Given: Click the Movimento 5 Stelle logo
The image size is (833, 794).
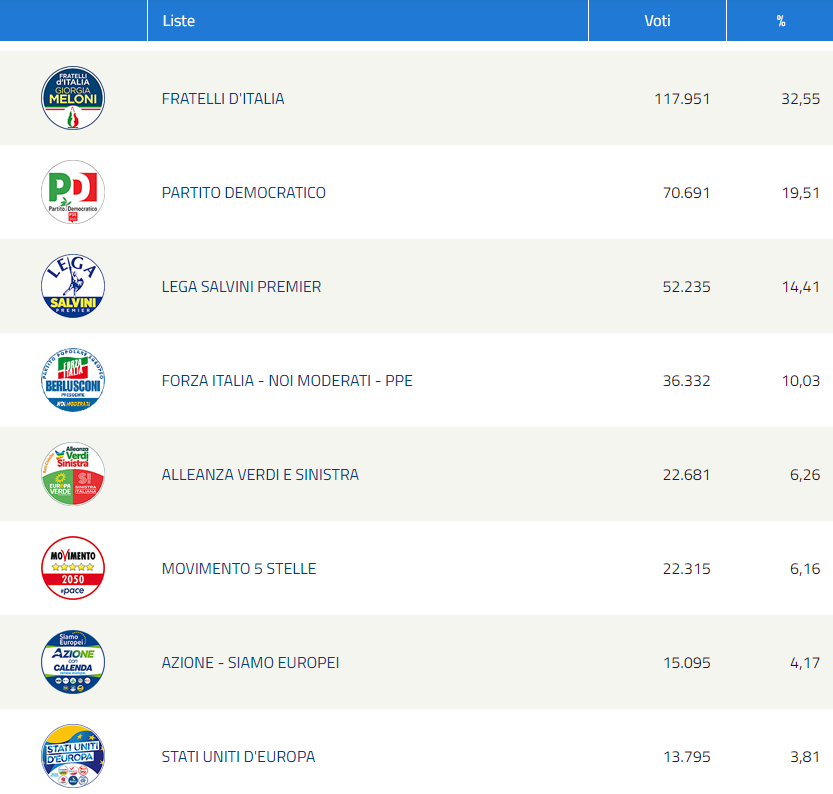Looking at the screenshot, I should 73,569.
